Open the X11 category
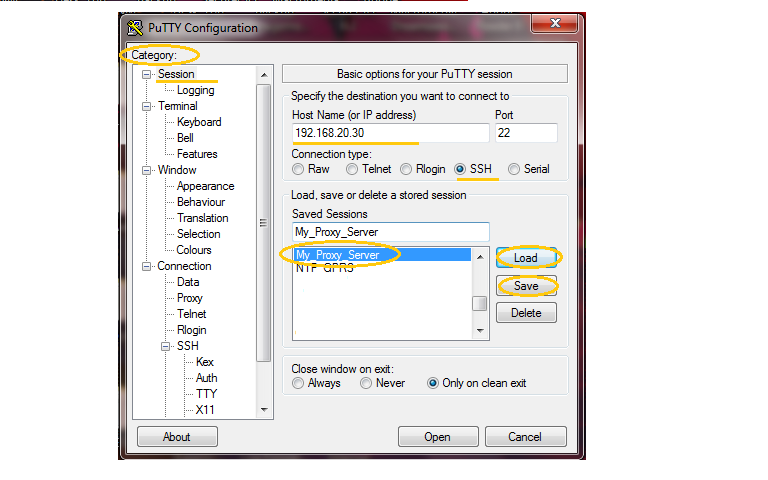The width and height of the screenshot is (768, 480). (205, 410)
